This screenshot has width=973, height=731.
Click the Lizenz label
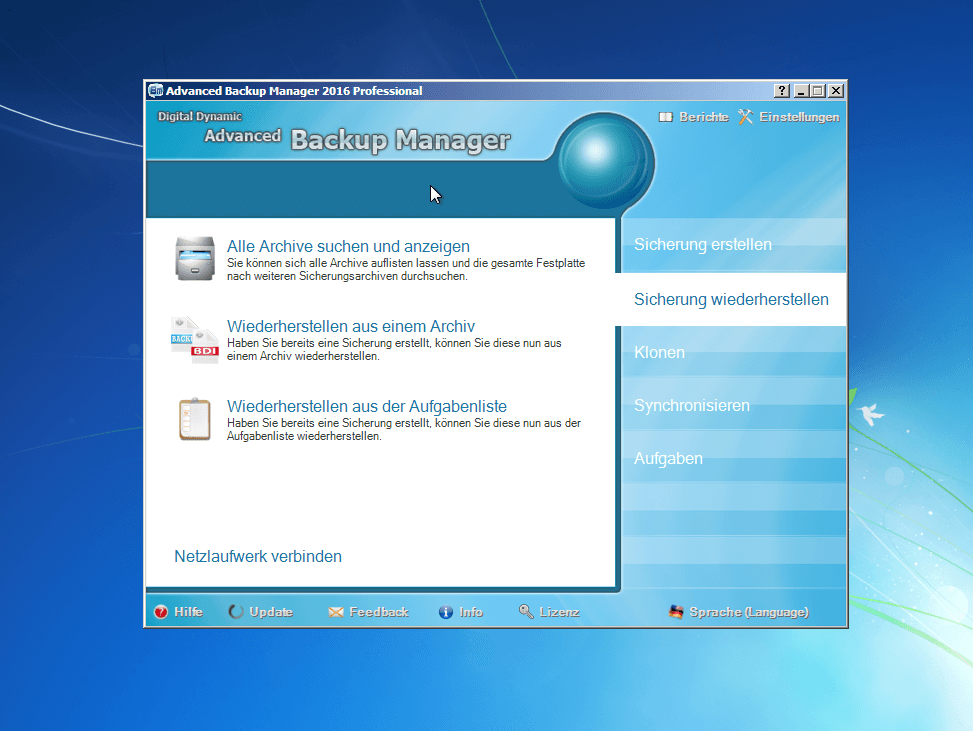(559, 612)
